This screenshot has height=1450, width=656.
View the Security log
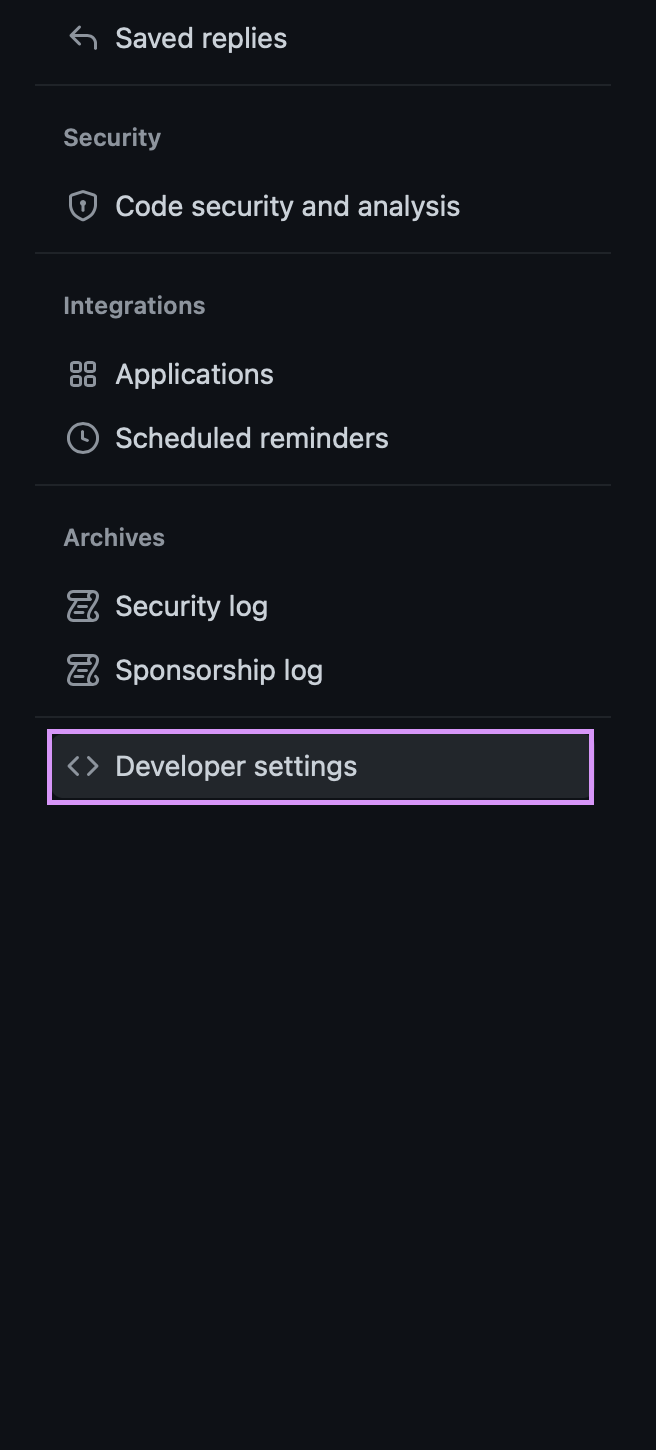point(191,606)
